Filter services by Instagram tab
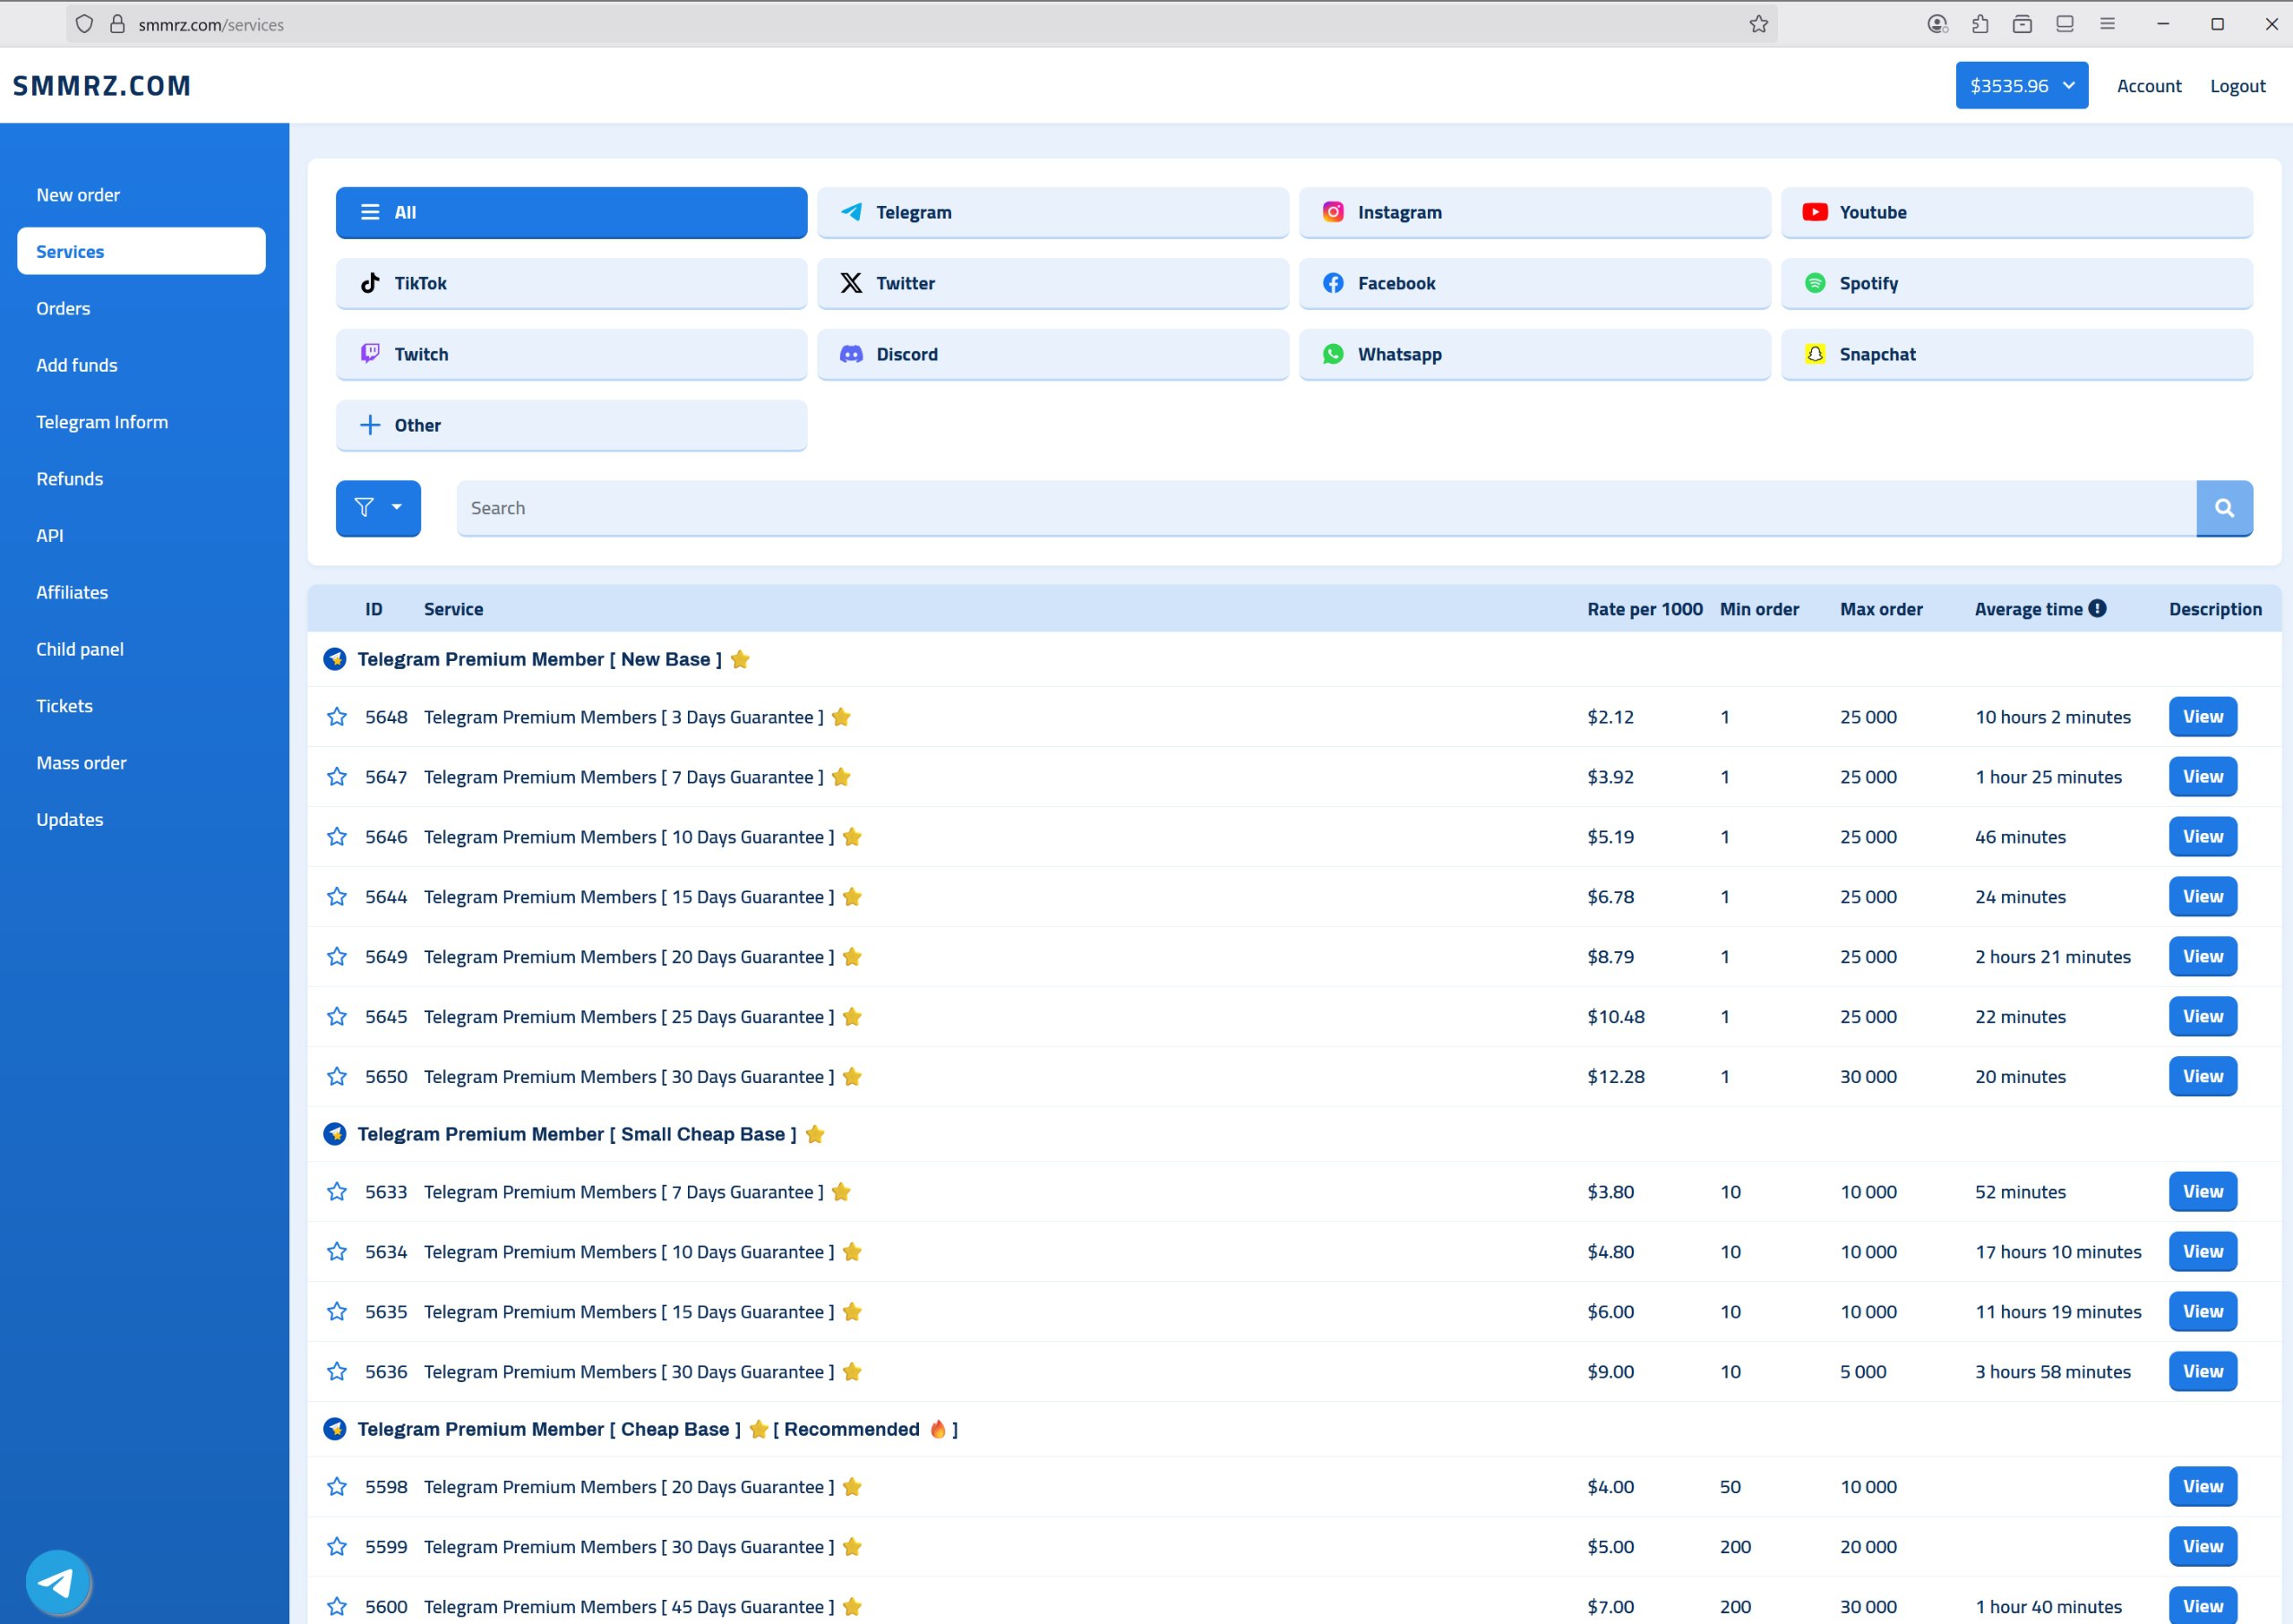This screenshot has width=2293, height=1624. pyautogui.click(x=1534, y=212)
